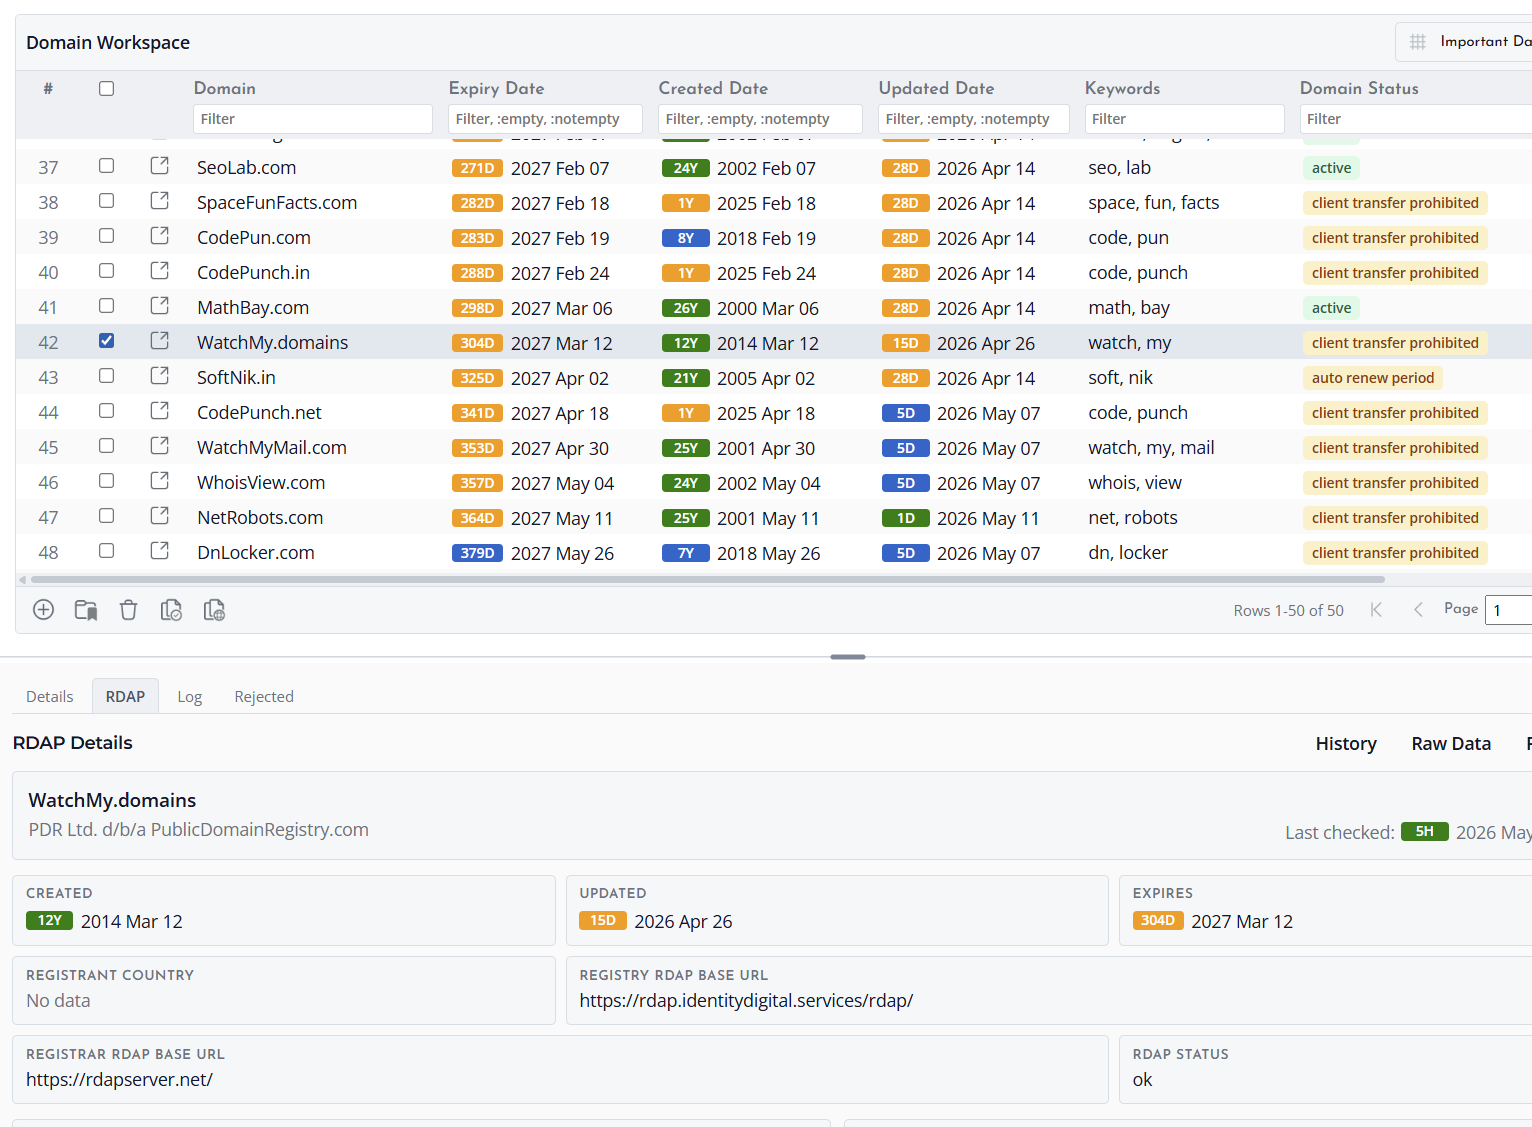Go to previous page arrow

(x=1418, y=610)
